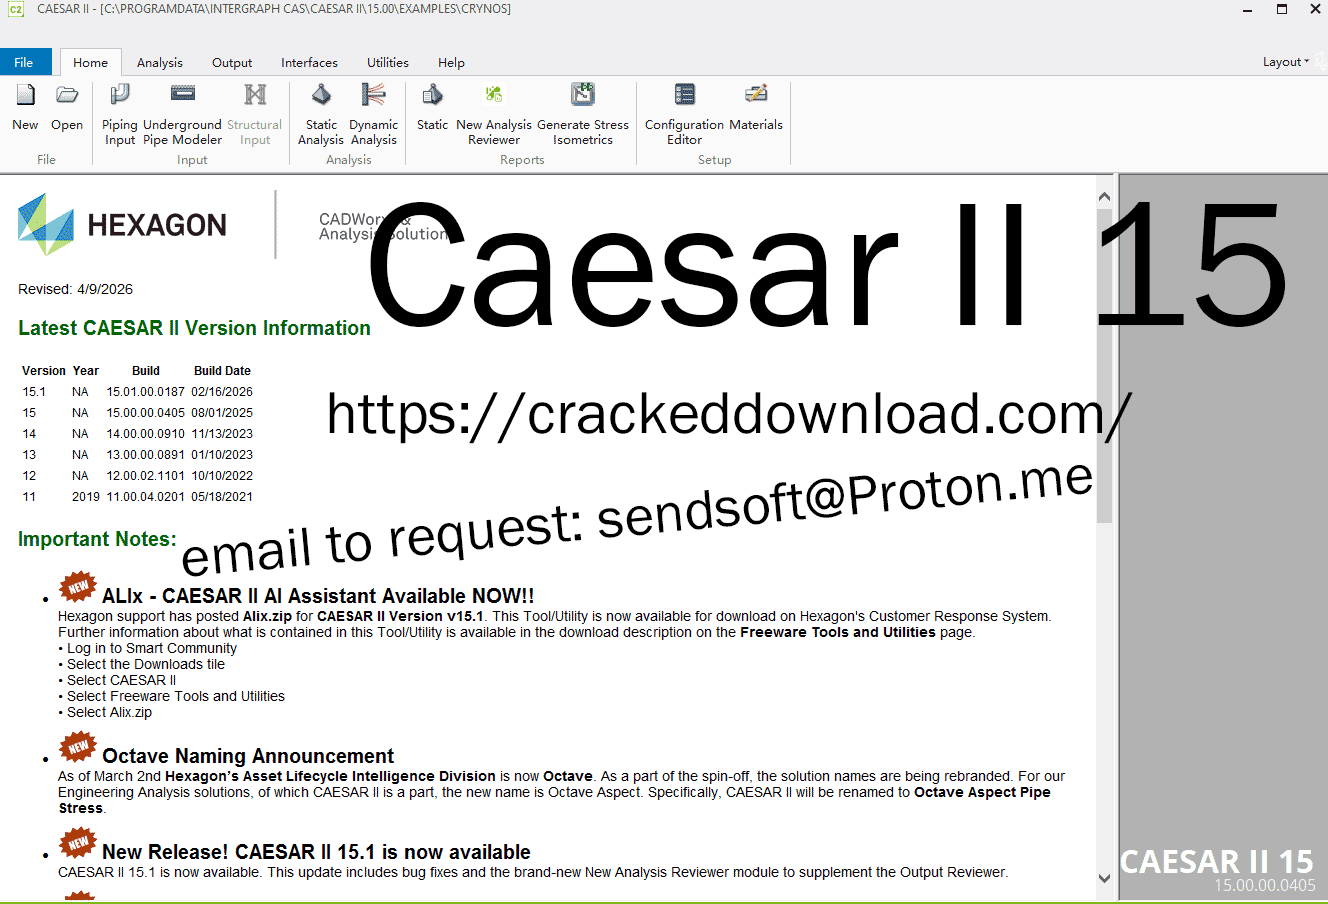Open the Utilities ribbon tab

[388, 62]
